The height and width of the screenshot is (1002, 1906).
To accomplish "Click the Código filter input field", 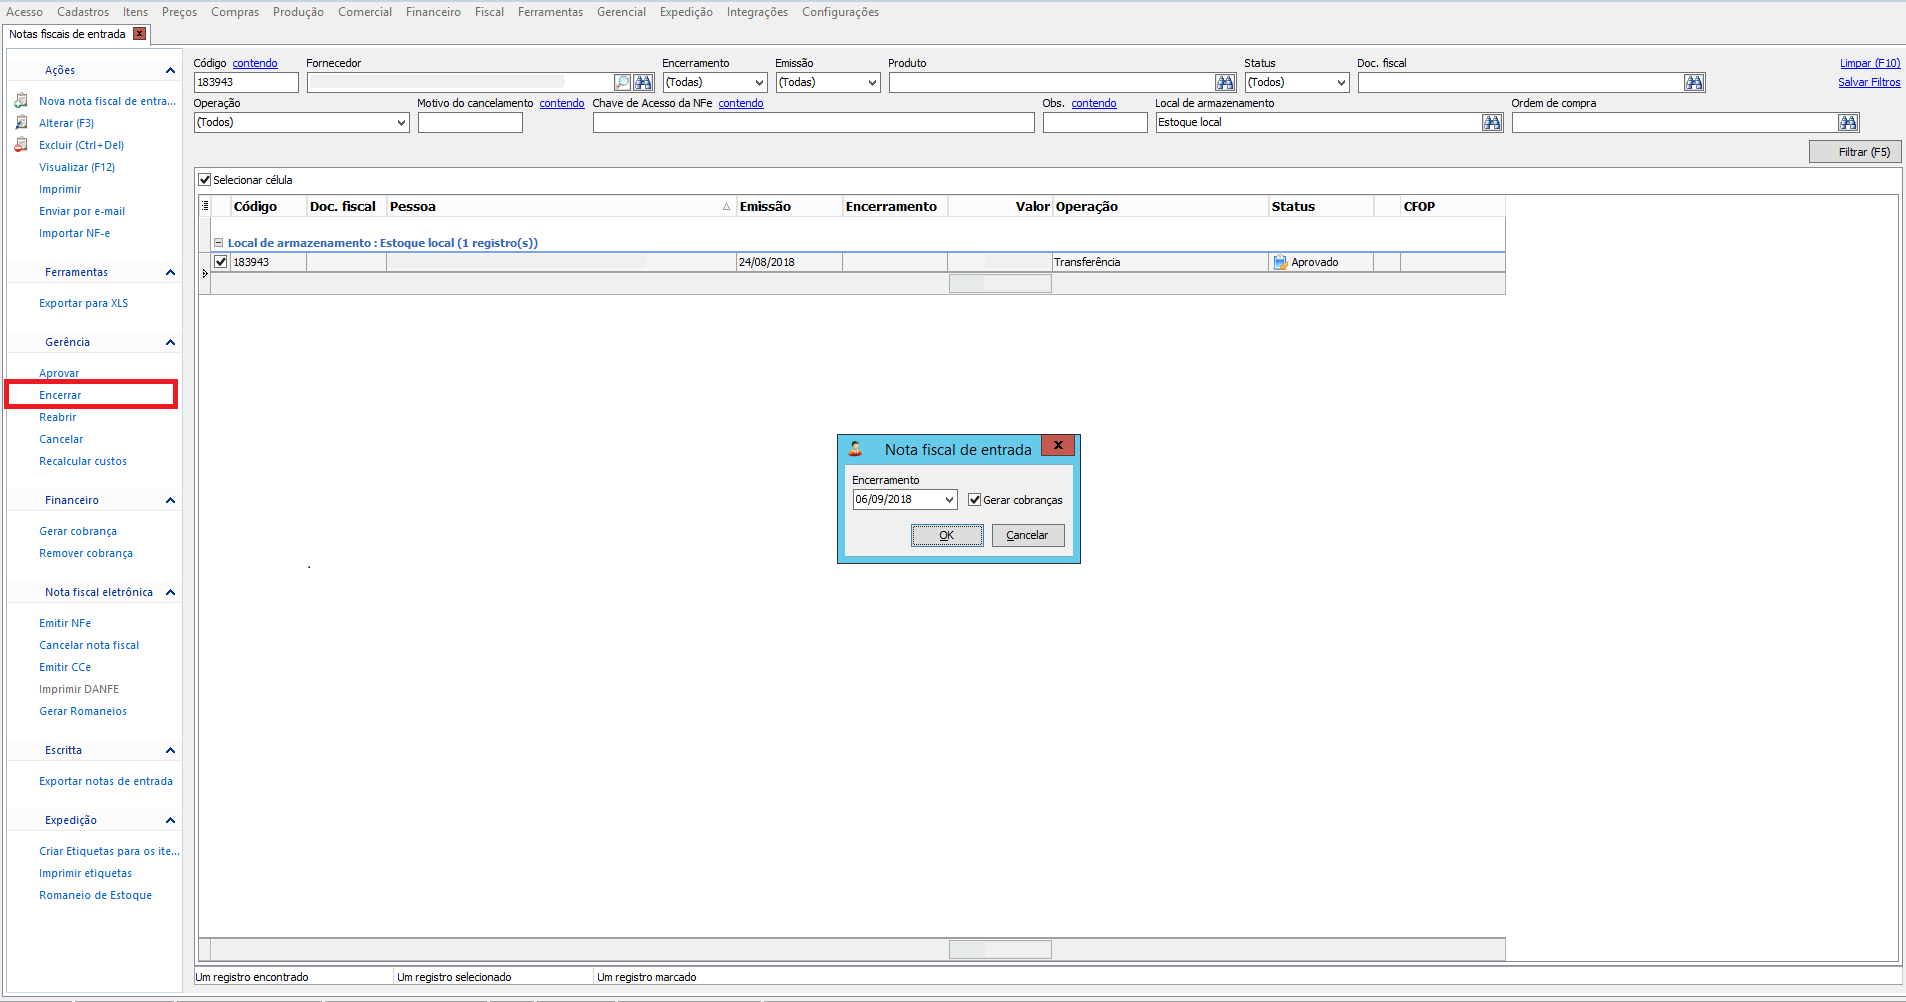I will click(246, 83).
